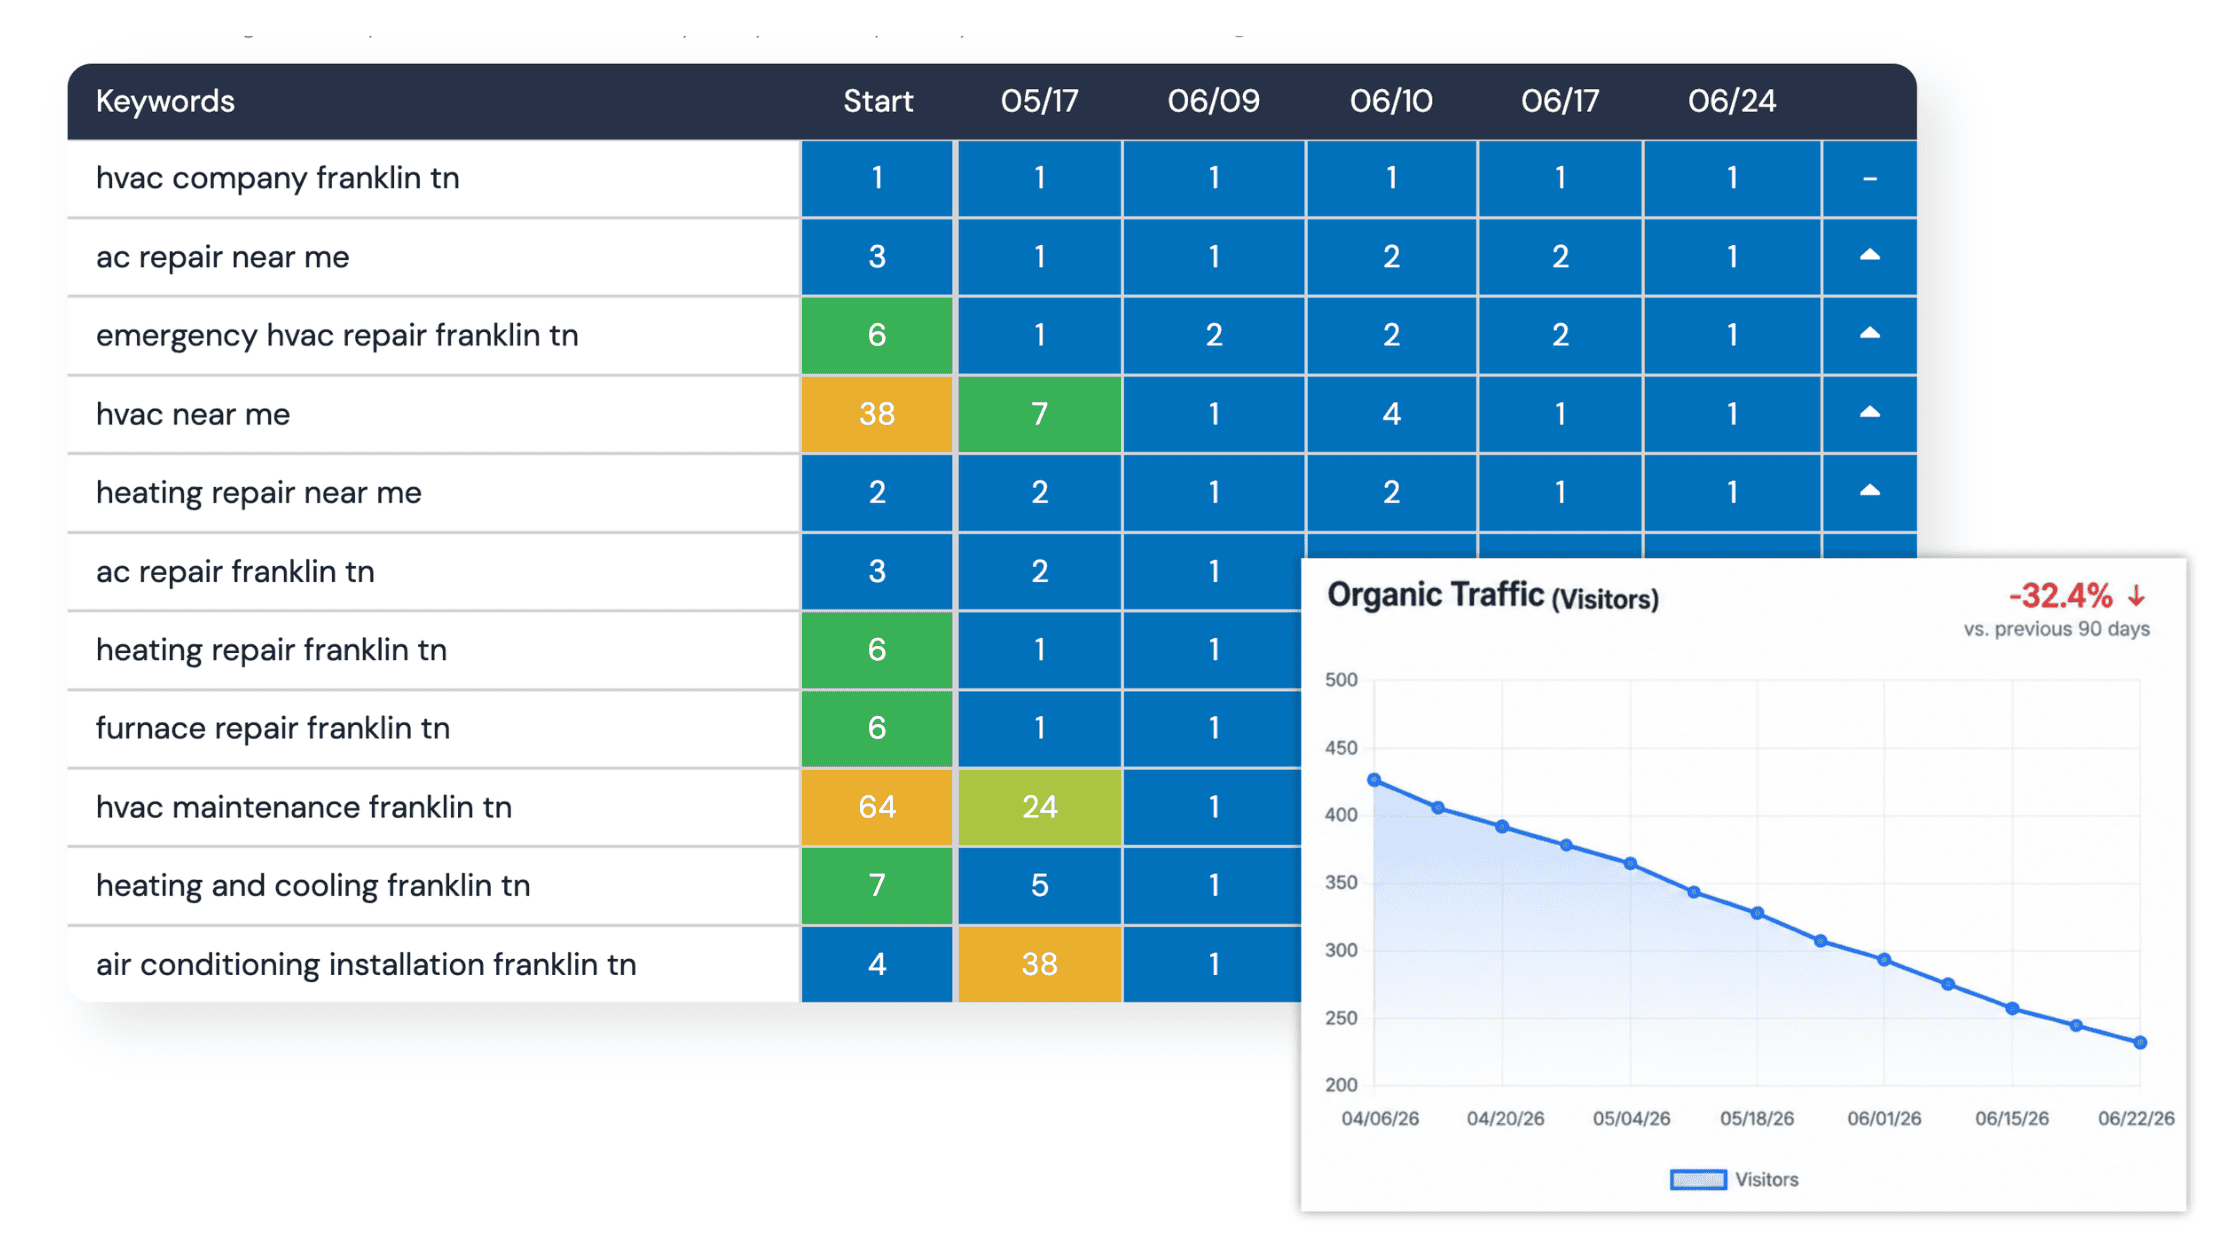
Task: Click green Start cell 7 for heating and cooling
Action: (877, 885)
